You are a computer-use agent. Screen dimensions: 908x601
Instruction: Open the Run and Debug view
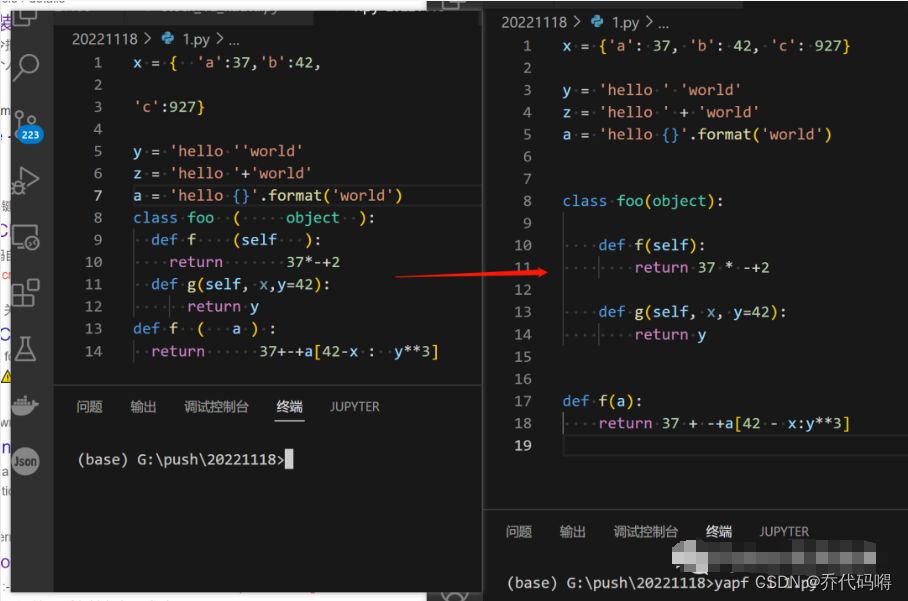[26, 181]
